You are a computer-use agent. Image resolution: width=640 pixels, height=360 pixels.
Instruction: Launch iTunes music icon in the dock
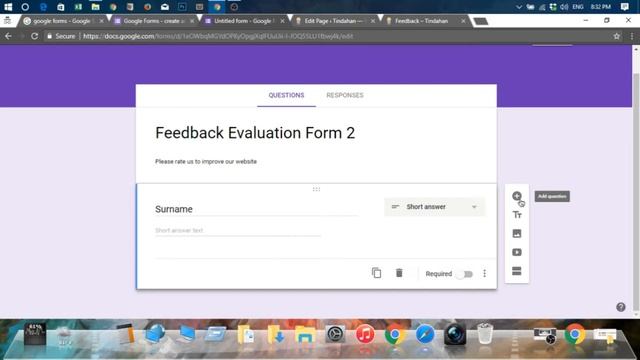(x=365, y=334)
